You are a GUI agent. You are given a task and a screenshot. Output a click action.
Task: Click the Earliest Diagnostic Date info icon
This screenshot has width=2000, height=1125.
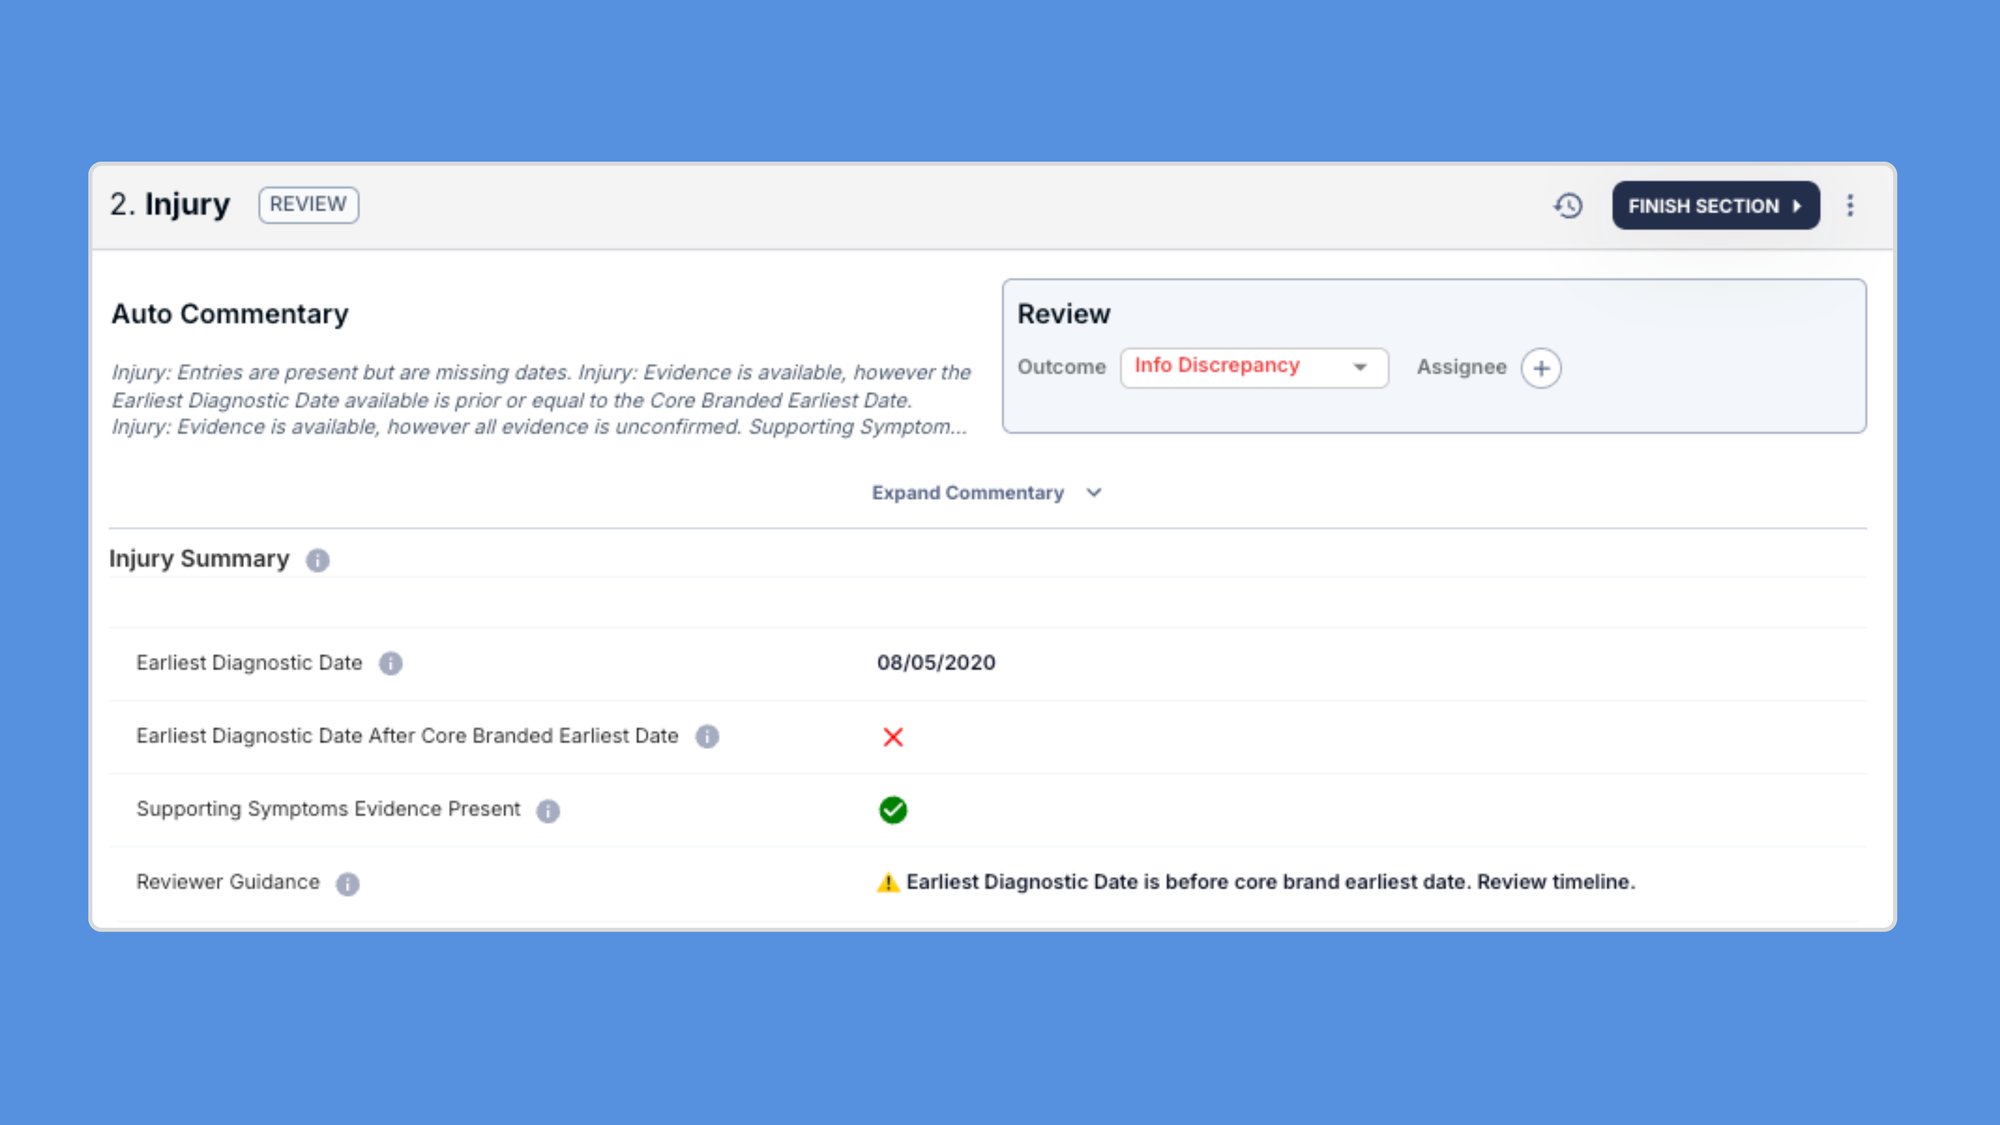[x=391, y=664]
